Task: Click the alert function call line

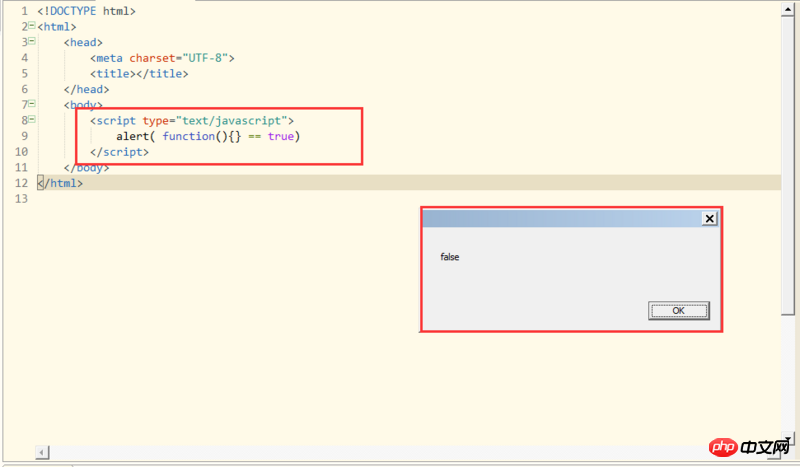Action: point(208,136)
